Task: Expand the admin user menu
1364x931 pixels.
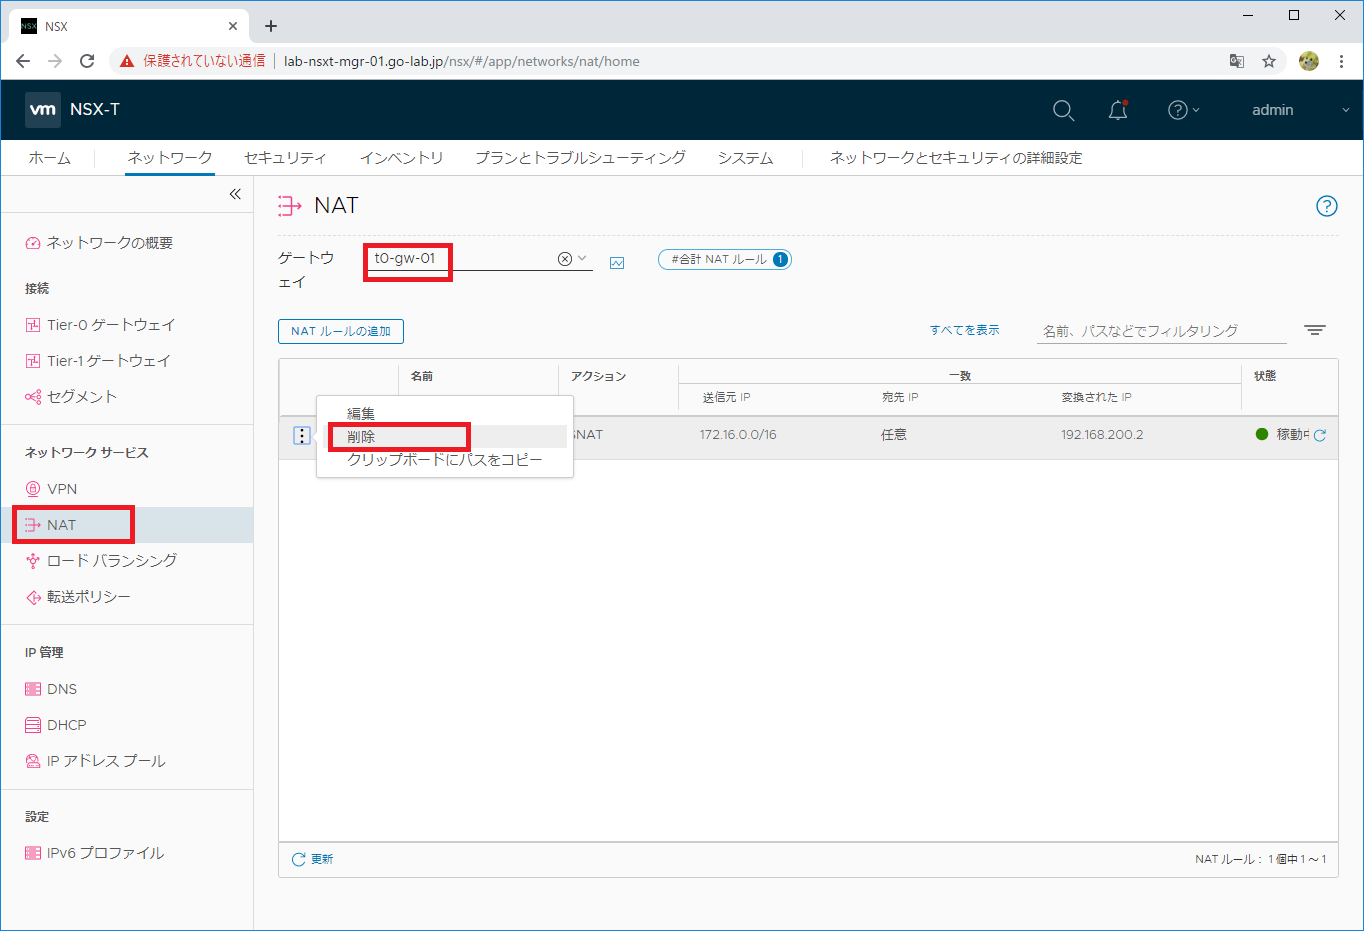Action: pyautogui.click(x=1300, y=110)
